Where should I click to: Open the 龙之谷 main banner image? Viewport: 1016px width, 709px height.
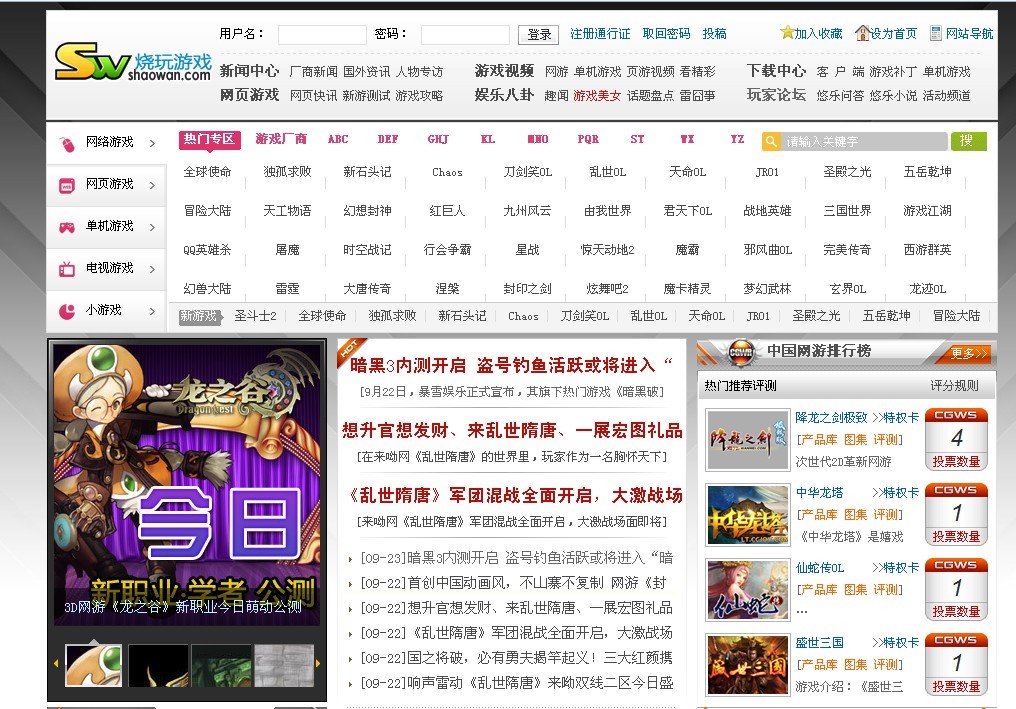tap(187, 484)
